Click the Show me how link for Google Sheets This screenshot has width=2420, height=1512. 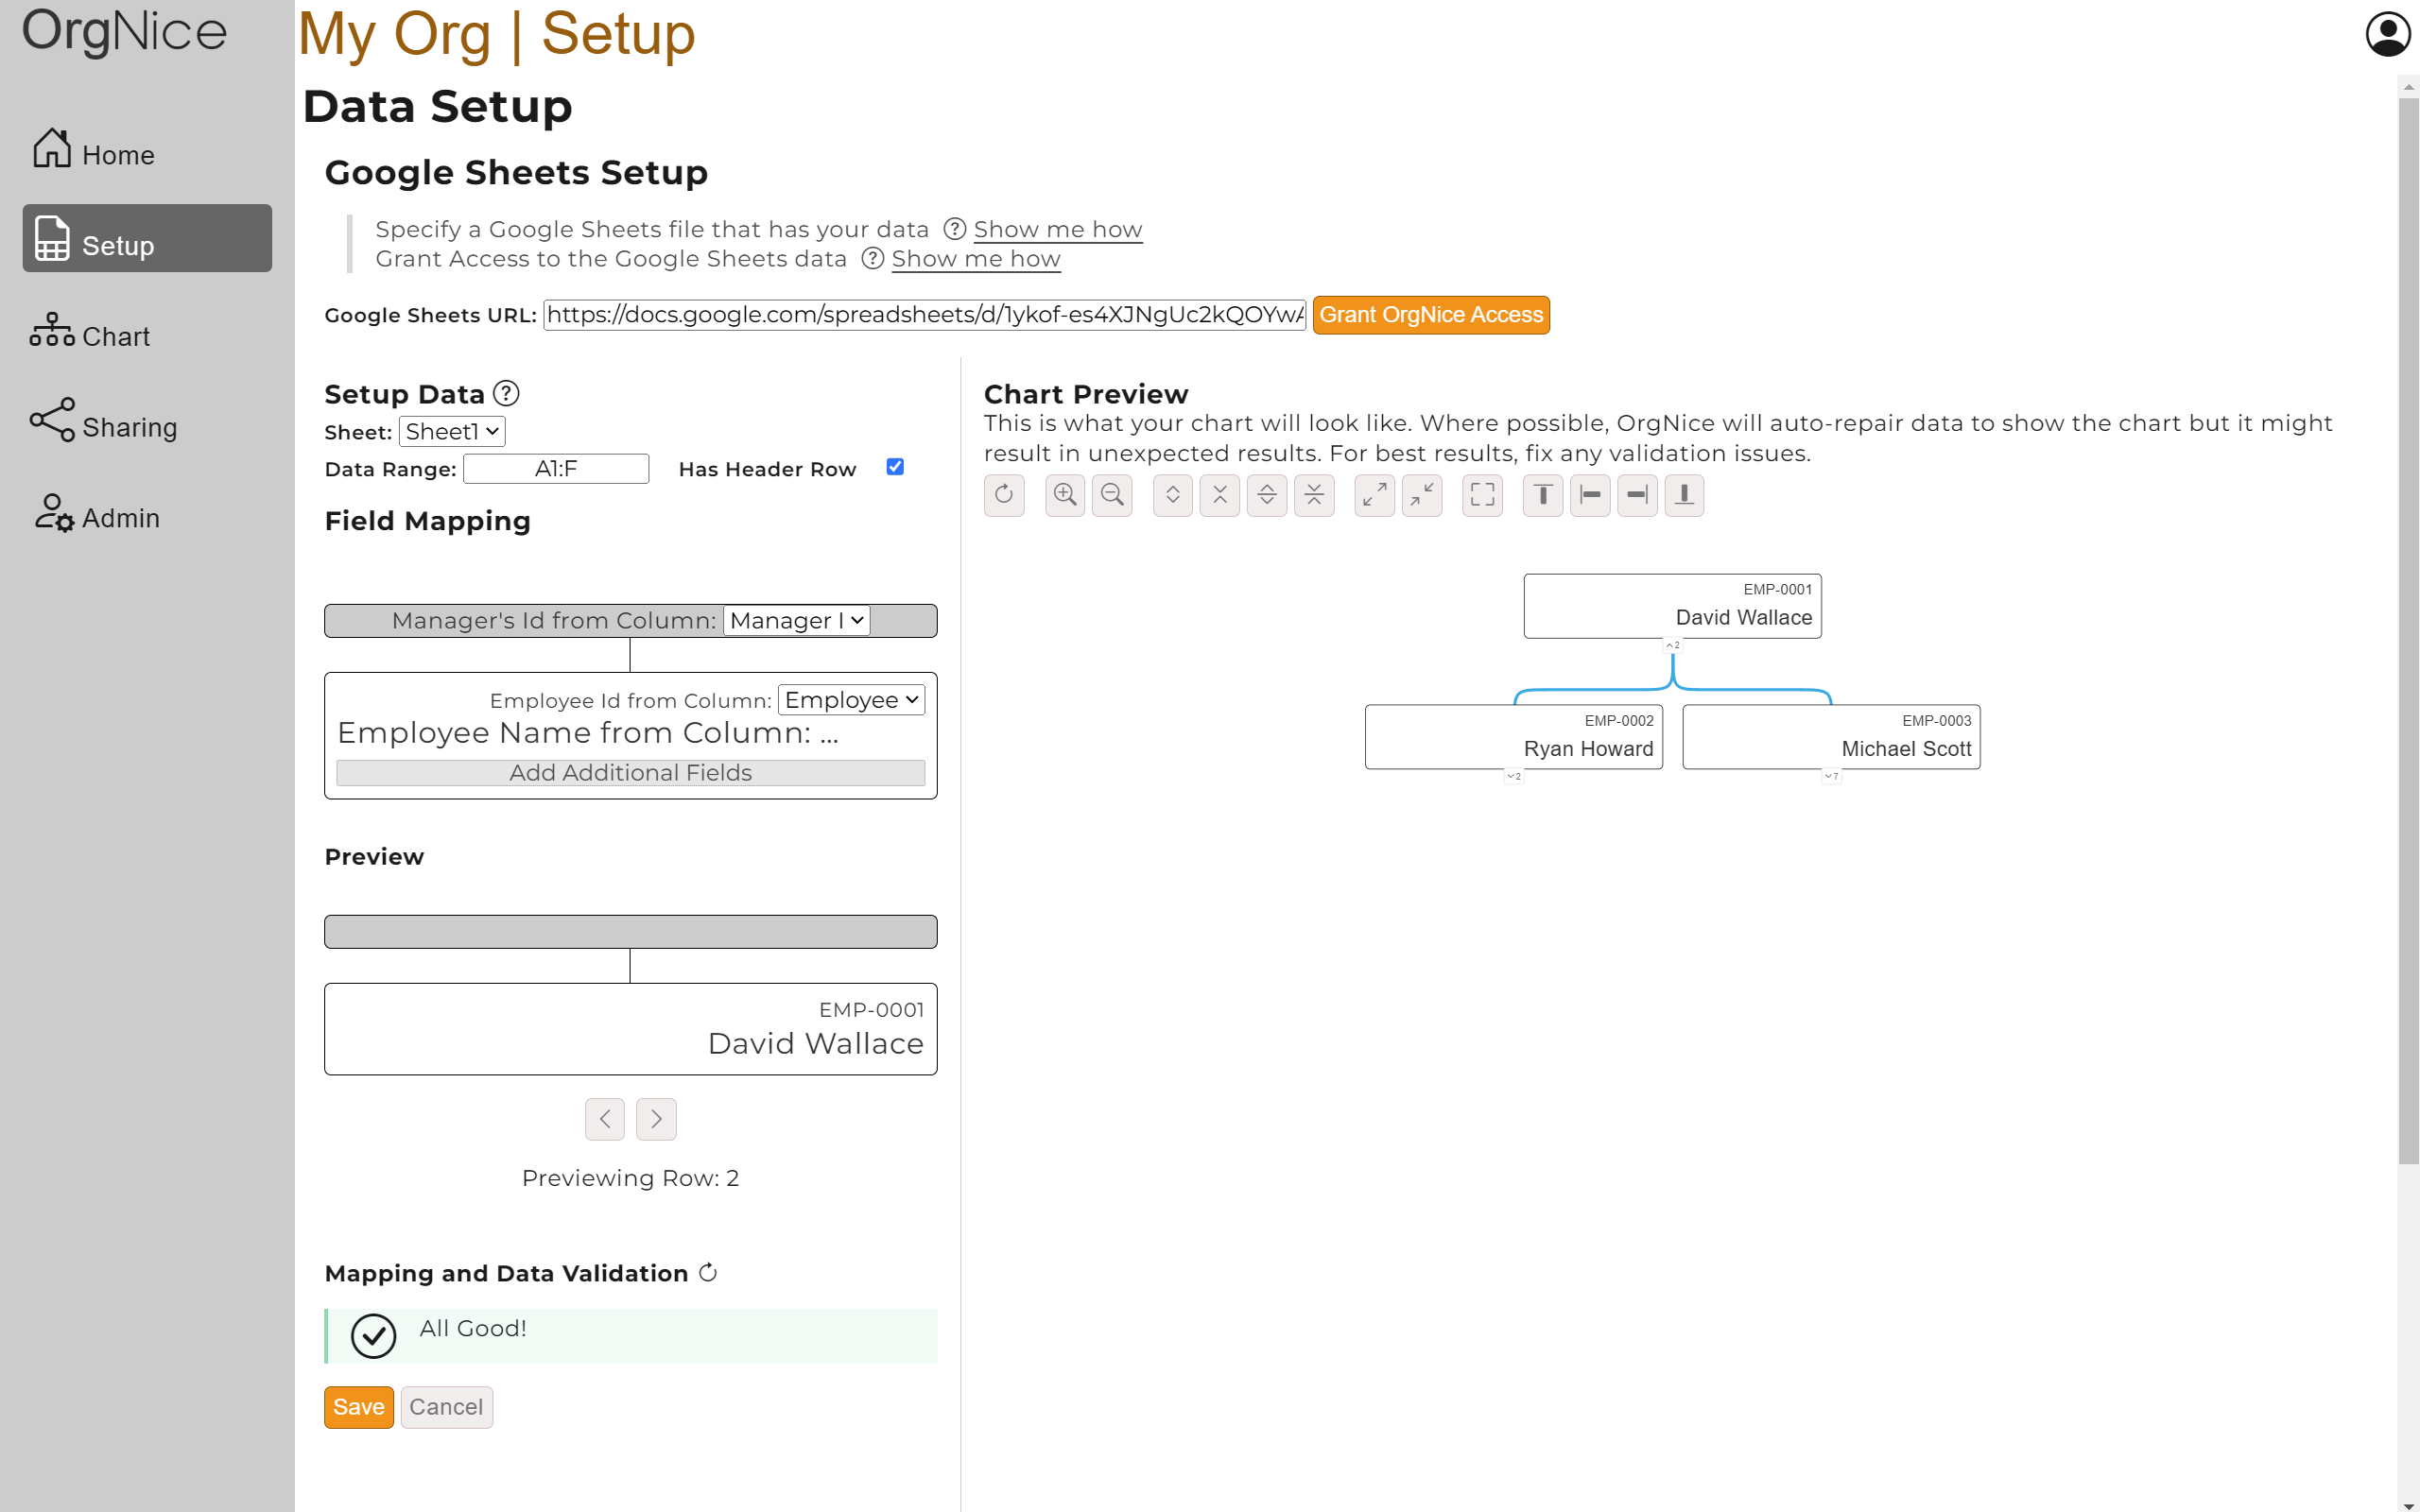pos(1056,228)
